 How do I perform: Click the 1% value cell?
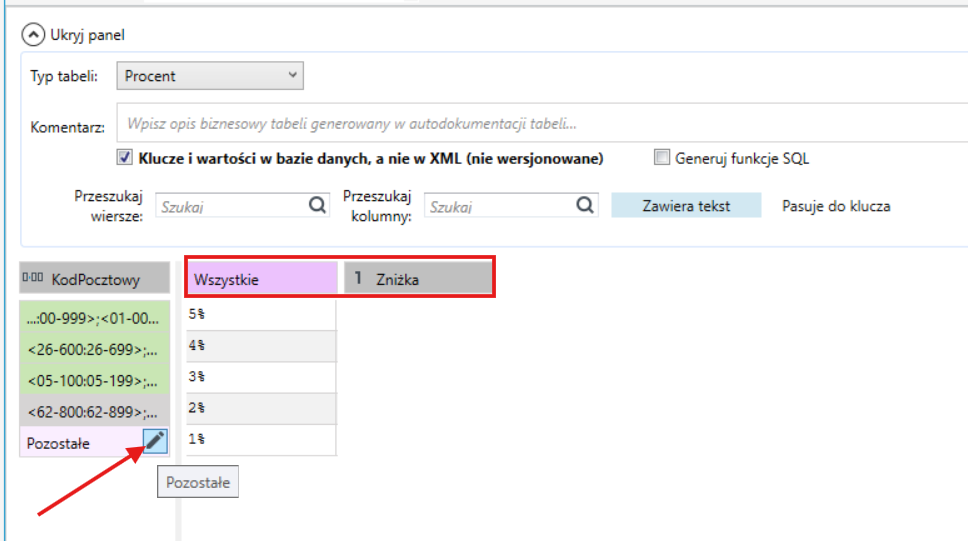pos(261,440)
